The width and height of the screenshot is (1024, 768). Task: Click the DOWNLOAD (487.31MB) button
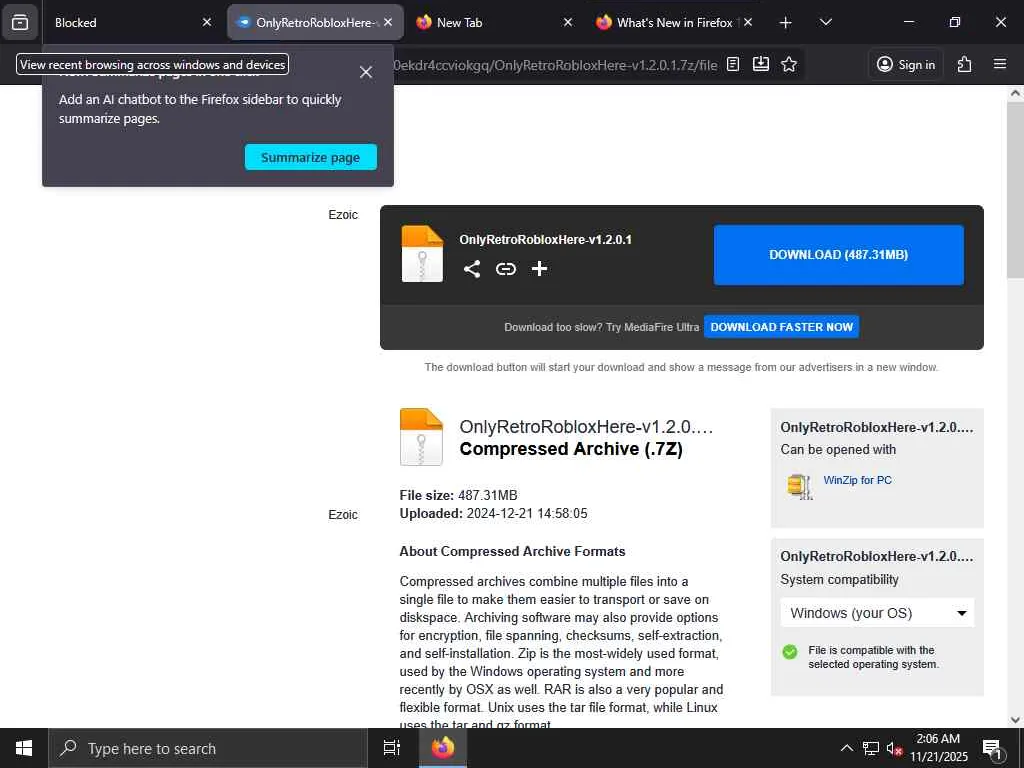(x=839, y=255)
